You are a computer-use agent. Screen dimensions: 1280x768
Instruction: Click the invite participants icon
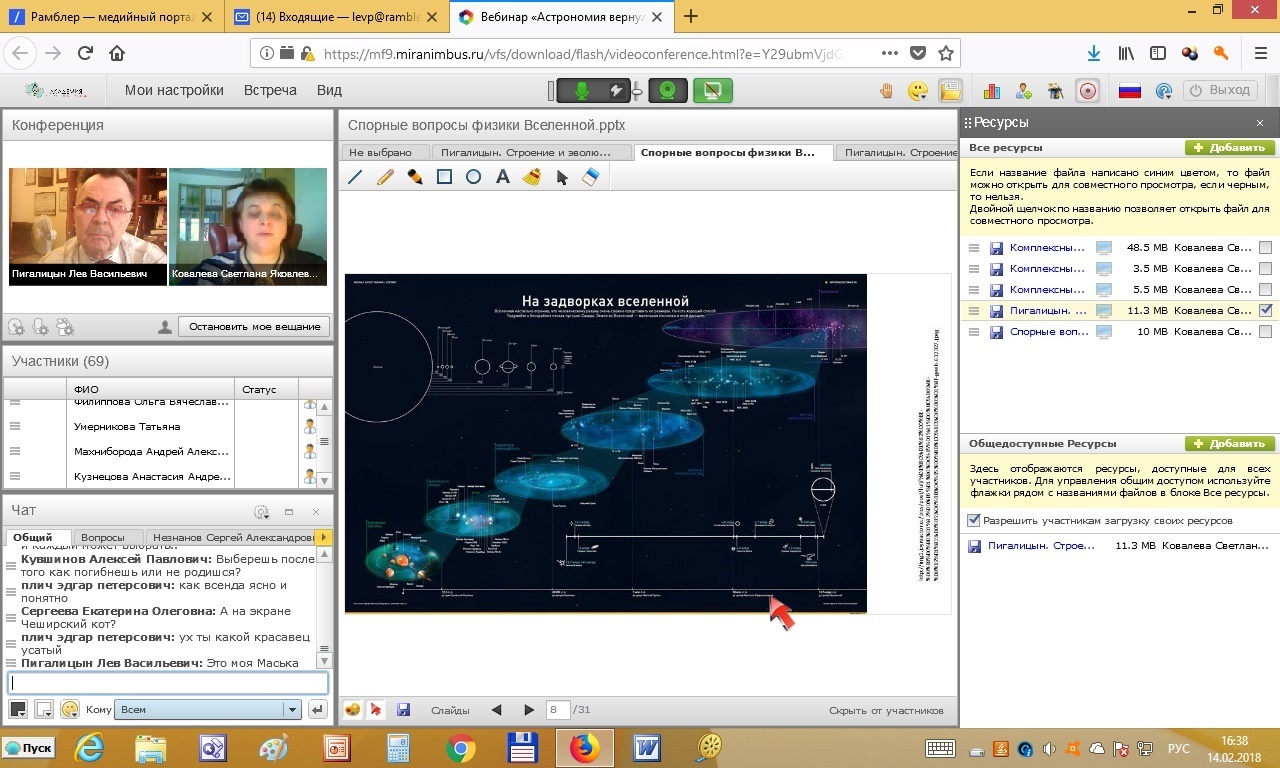coord(1024,90)
